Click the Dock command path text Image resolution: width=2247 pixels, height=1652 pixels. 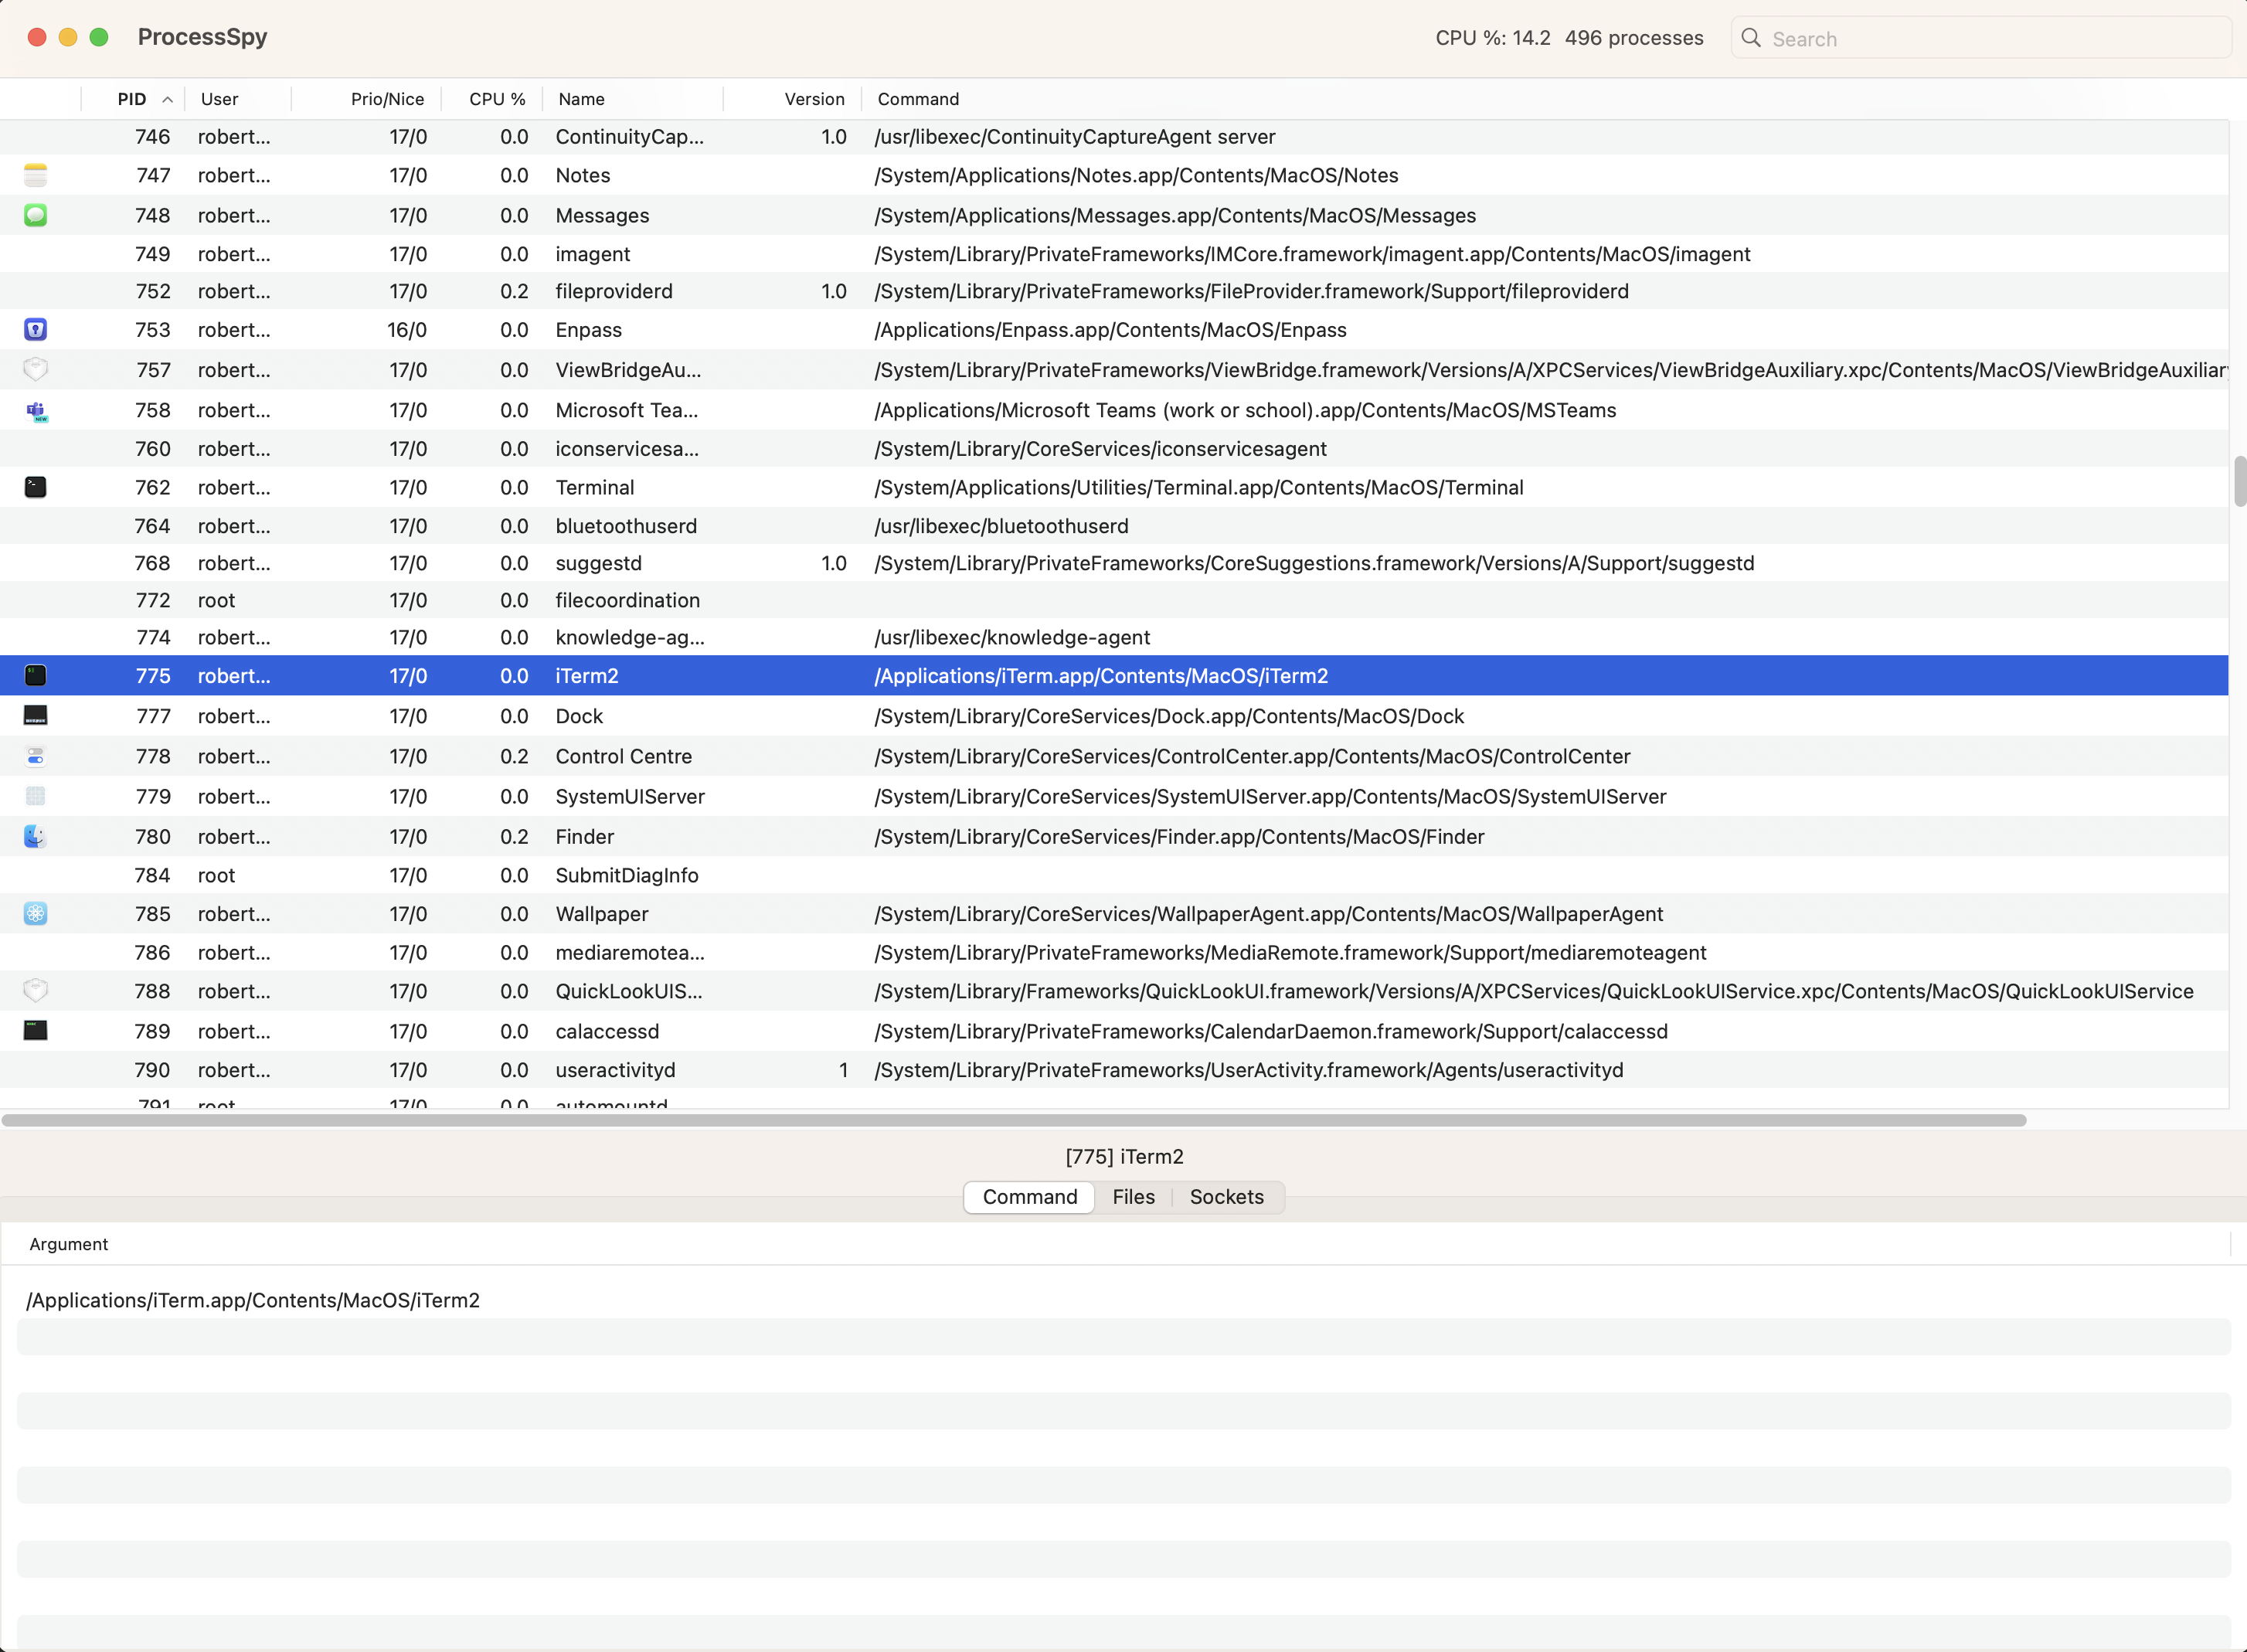1169,716
